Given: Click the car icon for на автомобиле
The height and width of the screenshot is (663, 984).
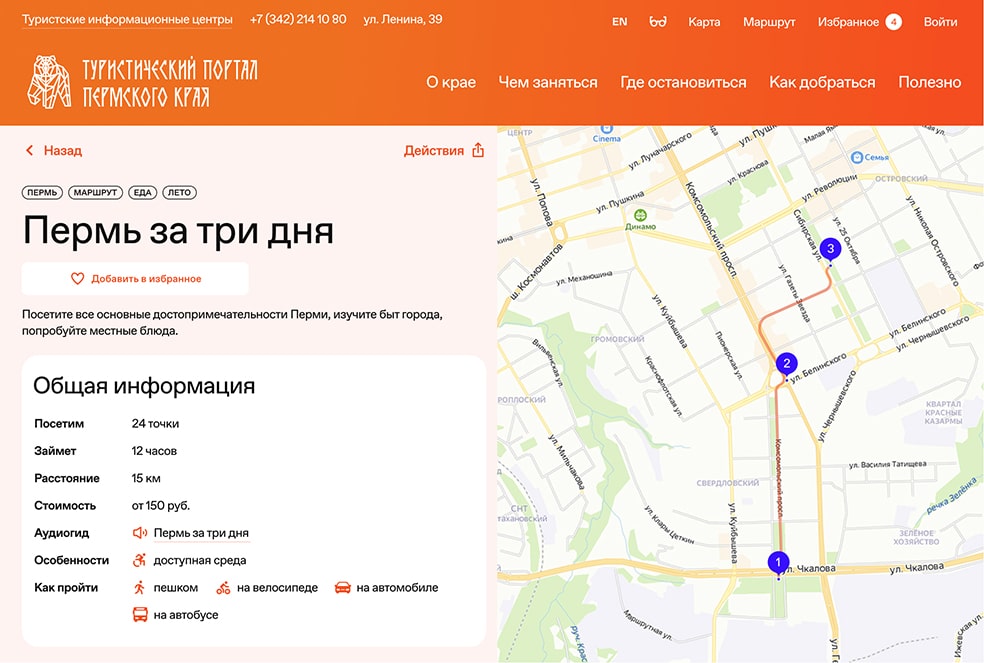Looking at the screenshot, I should 342,588.
